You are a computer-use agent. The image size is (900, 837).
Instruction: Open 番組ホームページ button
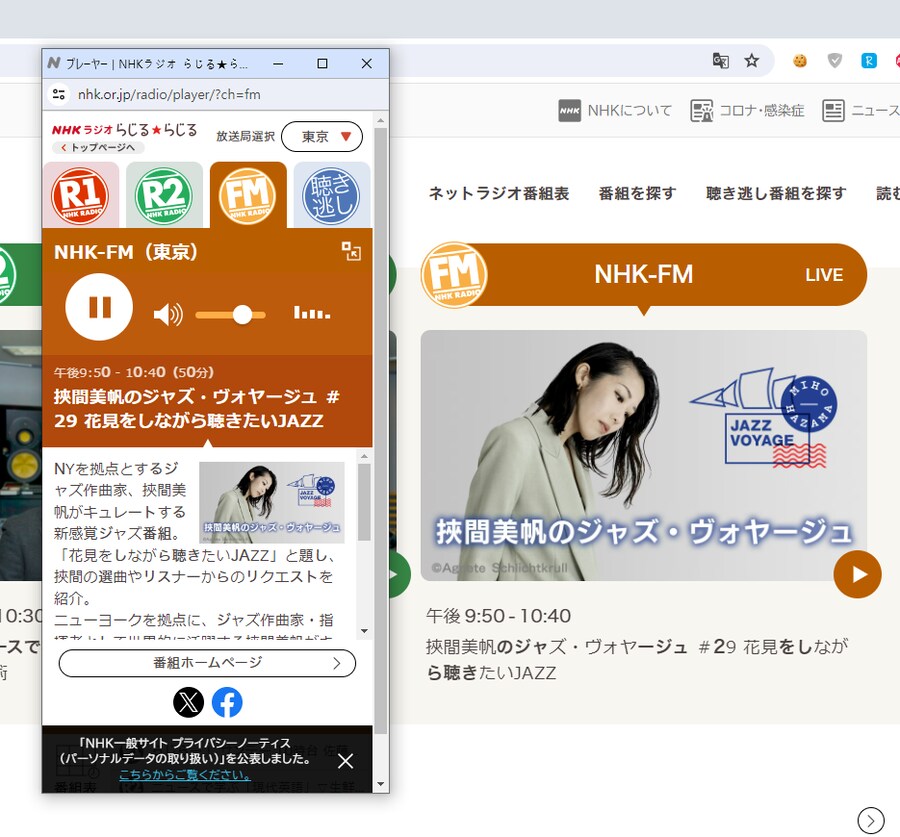click(x=207, y=663)
